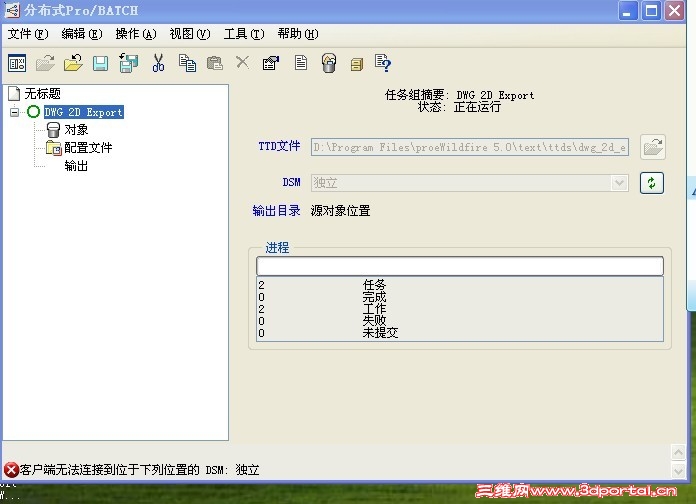Image resolution: width=696 pixels, height=504 pixels.
Task: Click the document page toolbar icon
Action: coord(301,63)
